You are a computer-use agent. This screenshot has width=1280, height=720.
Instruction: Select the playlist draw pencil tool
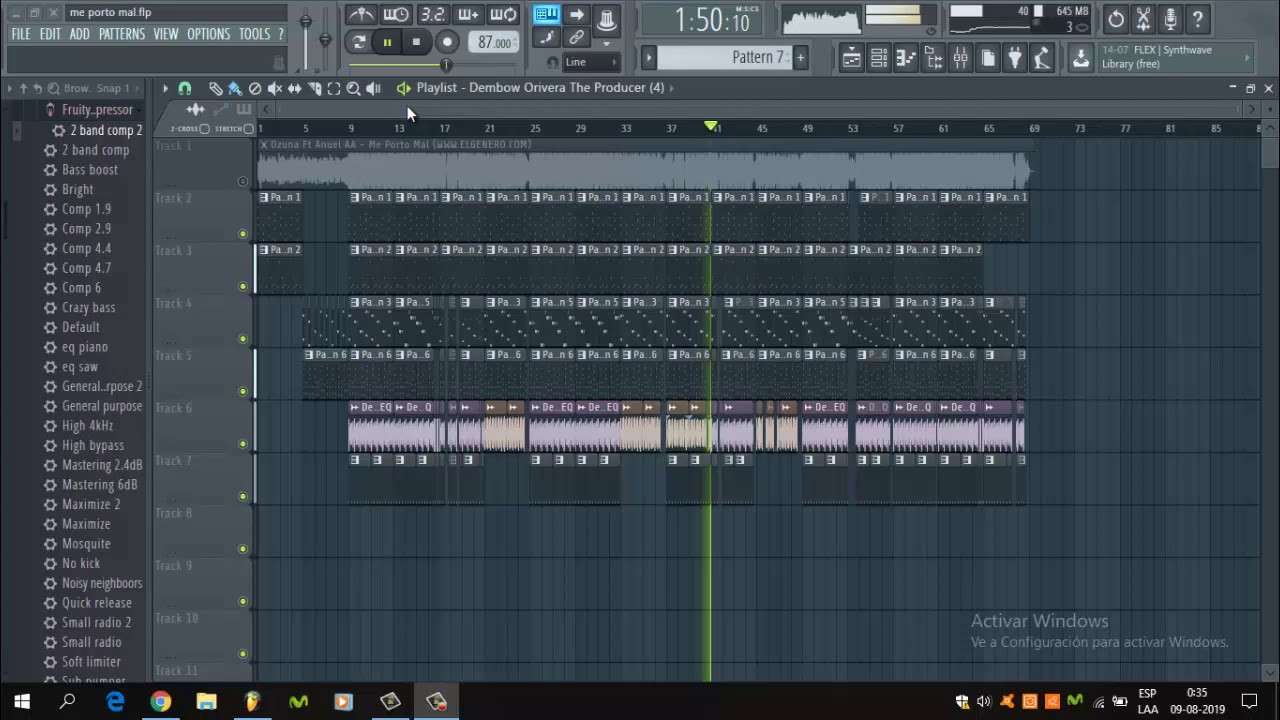point(215,88)
